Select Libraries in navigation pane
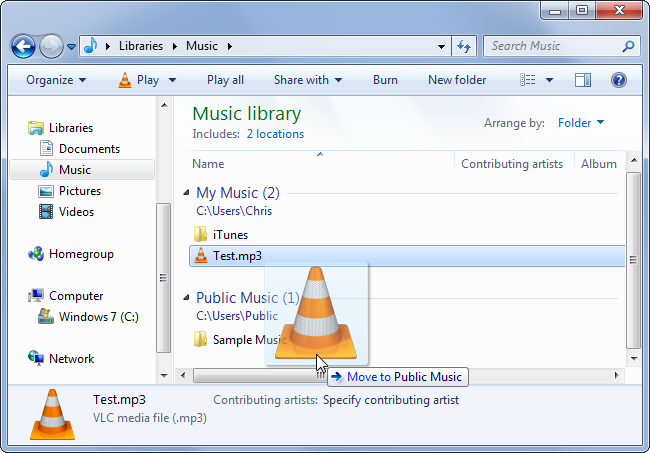The image size is (650, 453). click(70, 128)
